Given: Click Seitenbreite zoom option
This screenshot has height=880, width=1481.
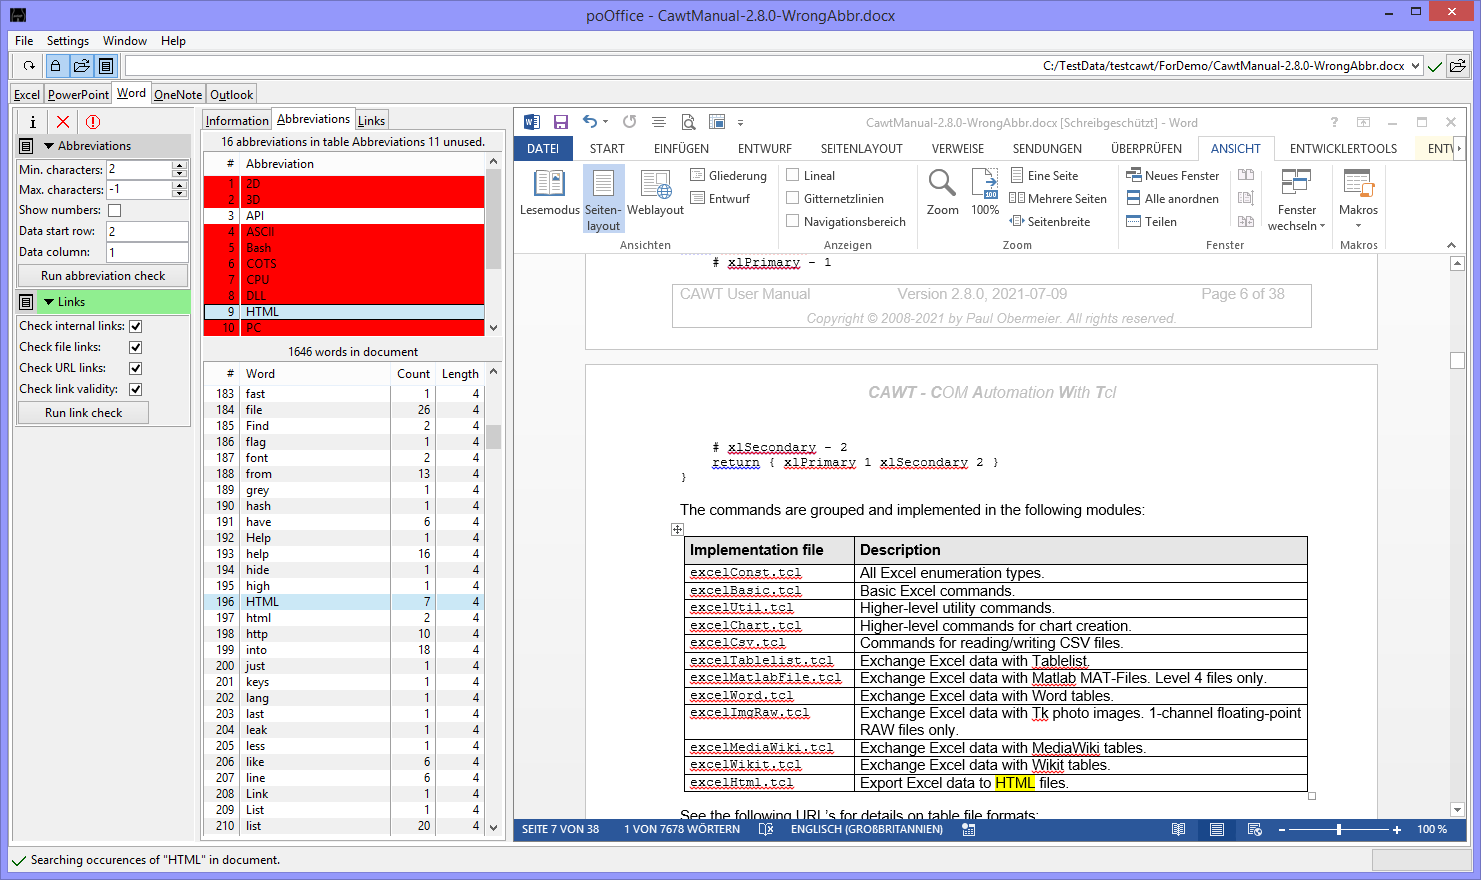Looking at the screenshot, I should pos(1050,221).
